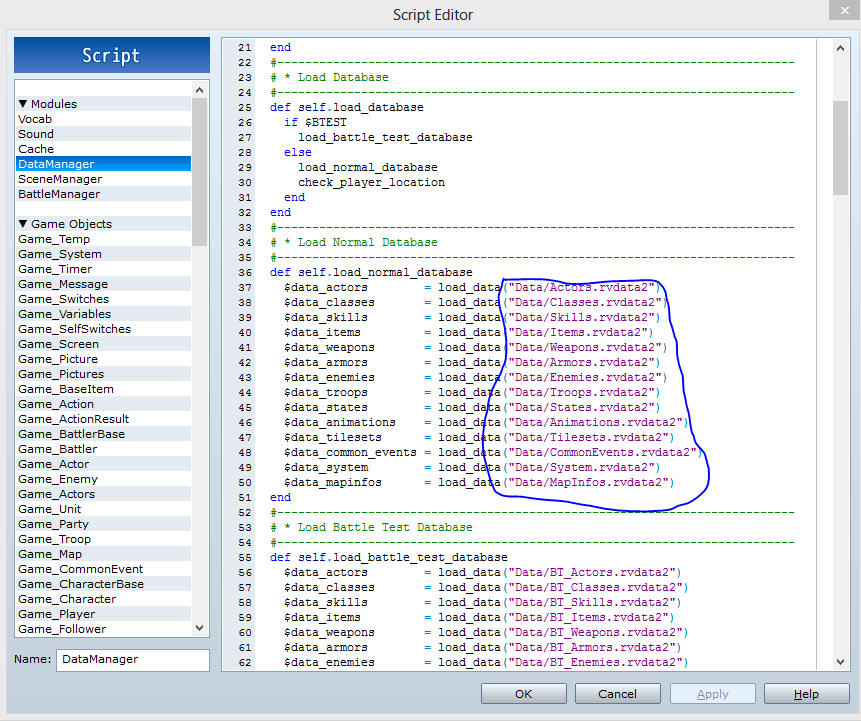Select the Game_Action script
Viewport: 861px width, 721px height.
click(x=104, y=404)
